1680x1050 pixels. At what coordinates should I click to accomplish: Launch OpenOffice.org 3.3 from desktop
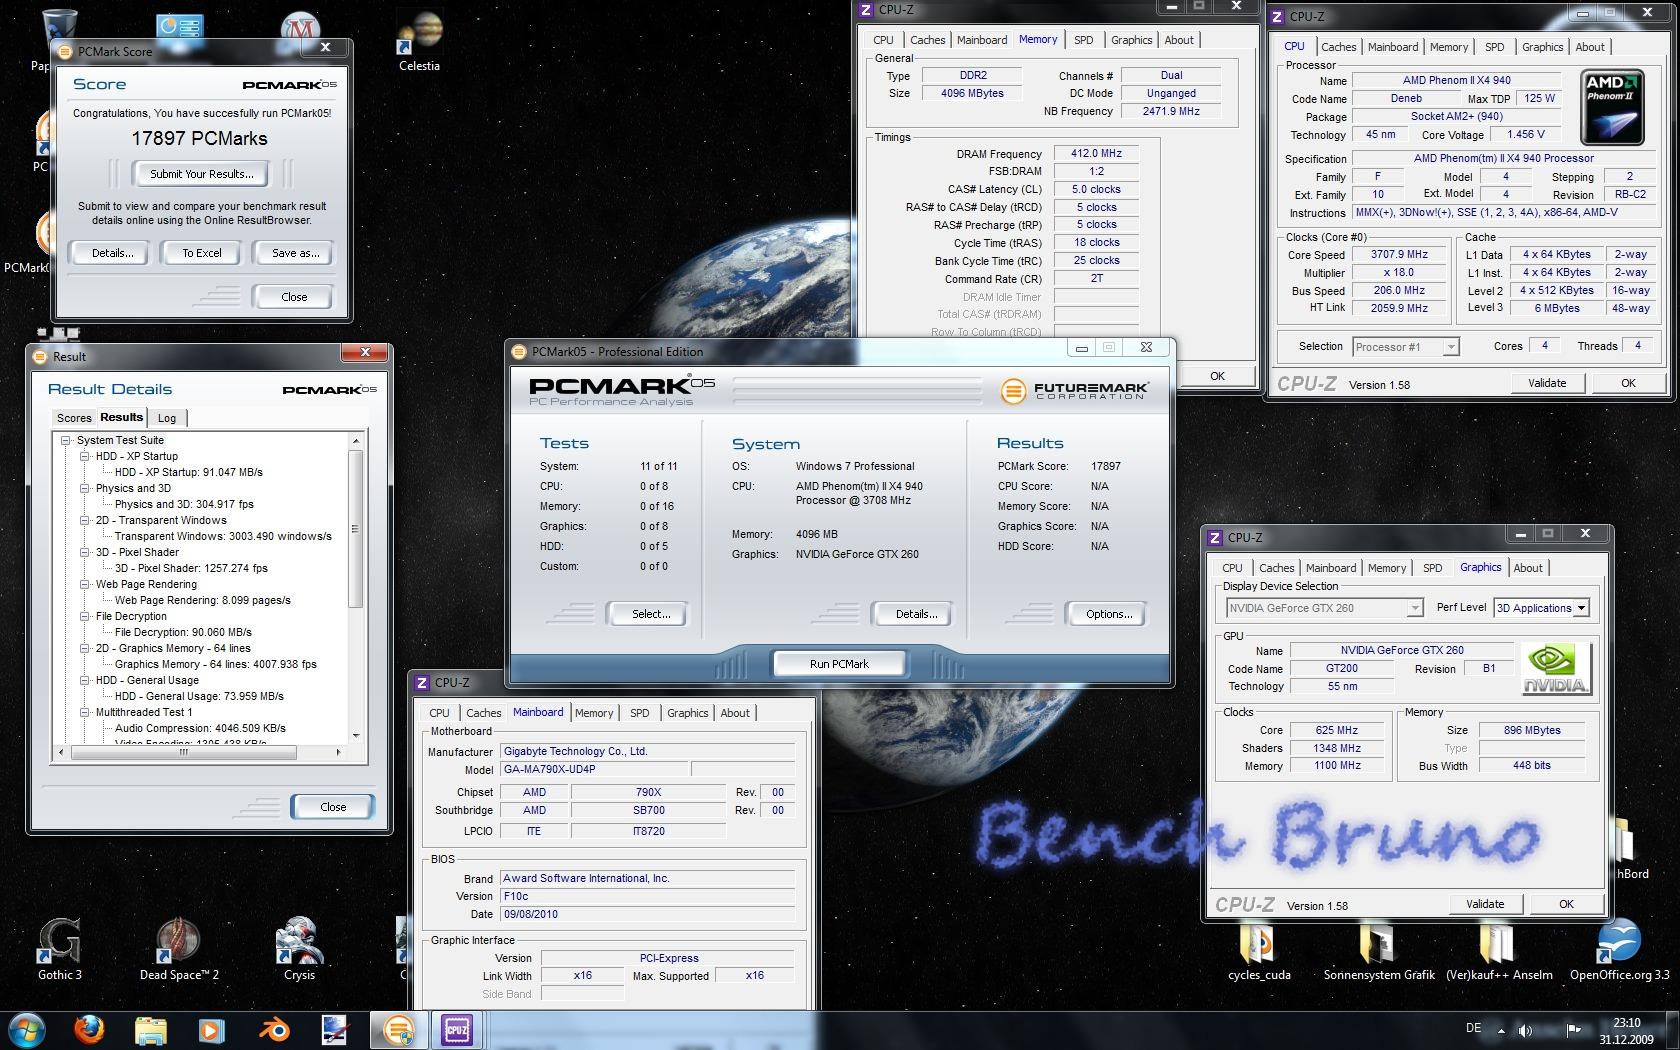[x=1619, y=949]
